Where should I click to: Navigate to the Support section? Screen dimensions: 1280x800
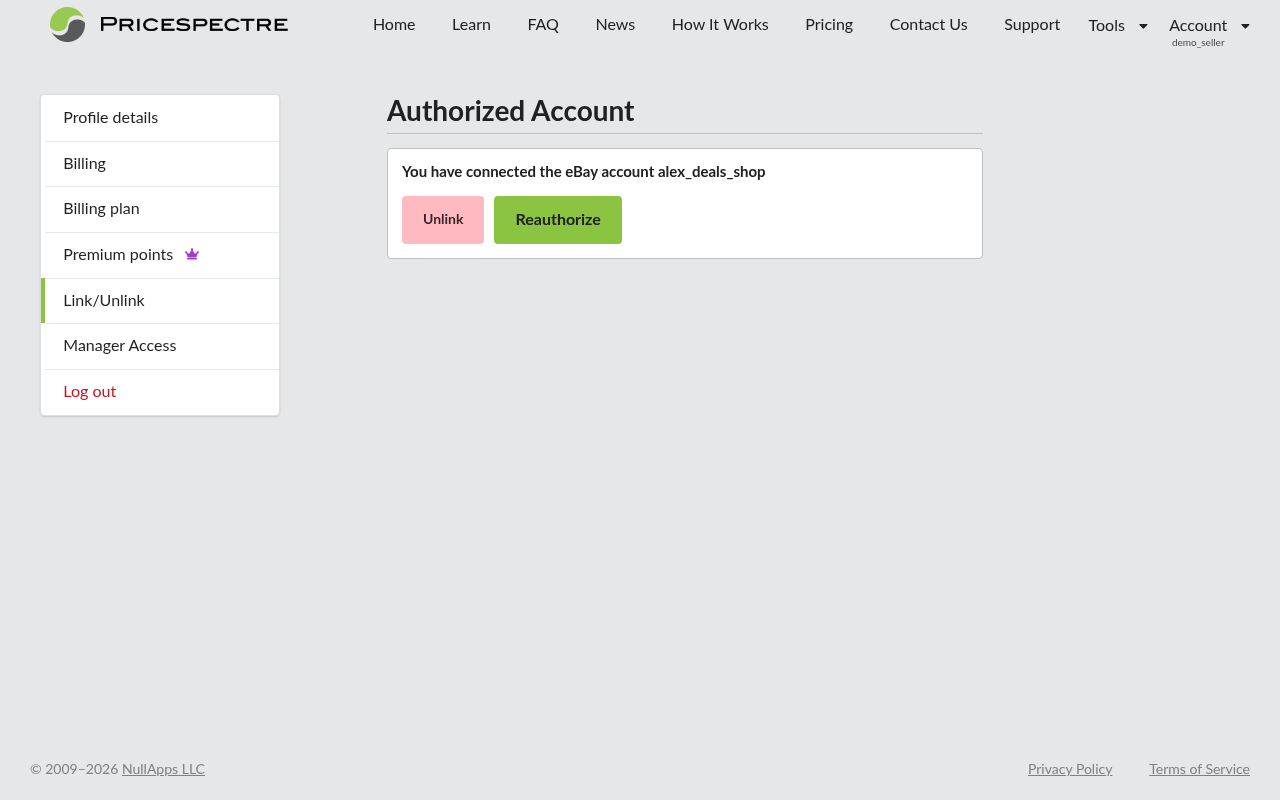(1032, 24)
